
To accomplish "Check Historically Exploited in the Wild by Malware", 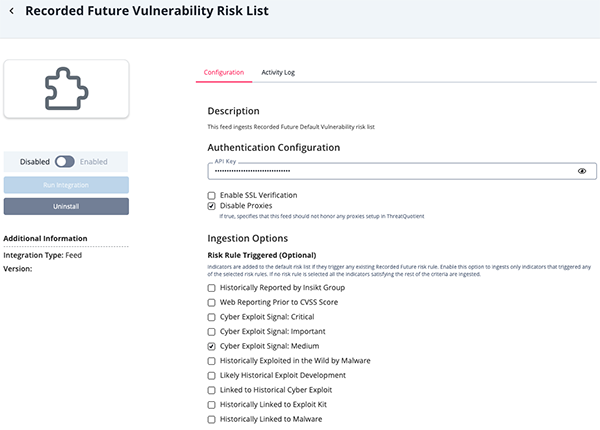I will [x=212, y=360].
